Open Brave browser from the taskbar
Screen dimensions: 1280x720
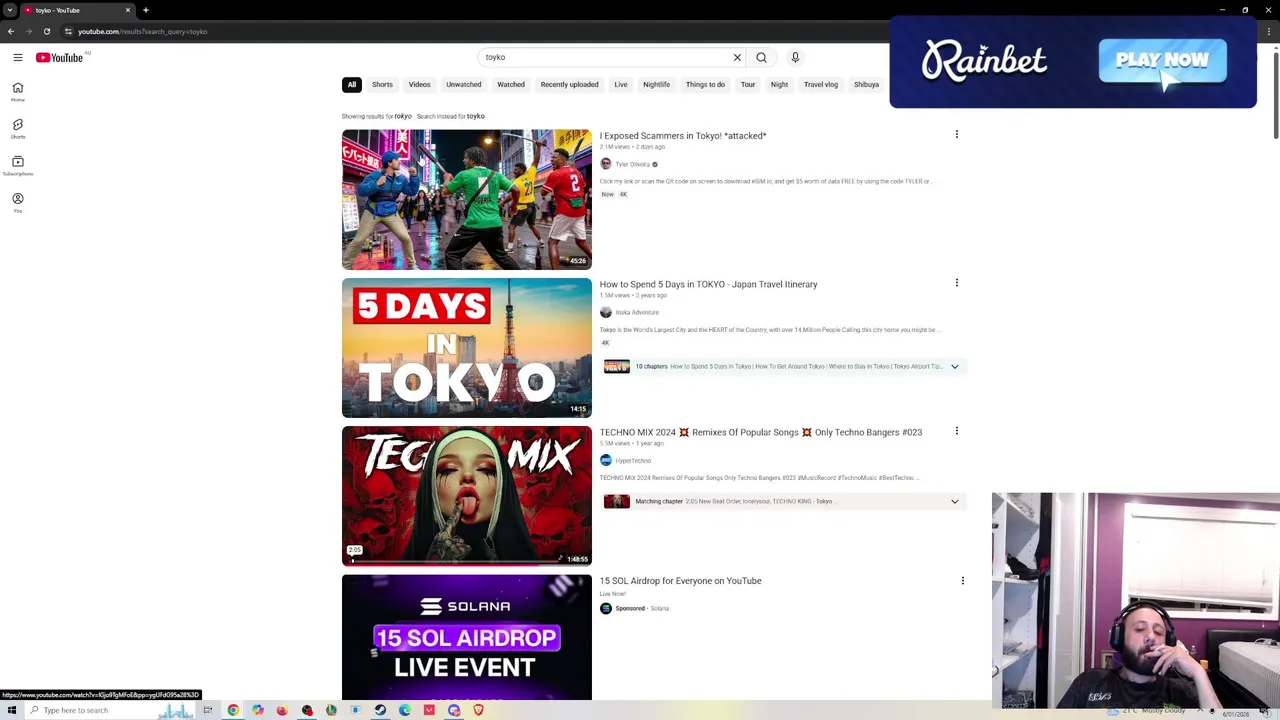[x=478, y=710]
